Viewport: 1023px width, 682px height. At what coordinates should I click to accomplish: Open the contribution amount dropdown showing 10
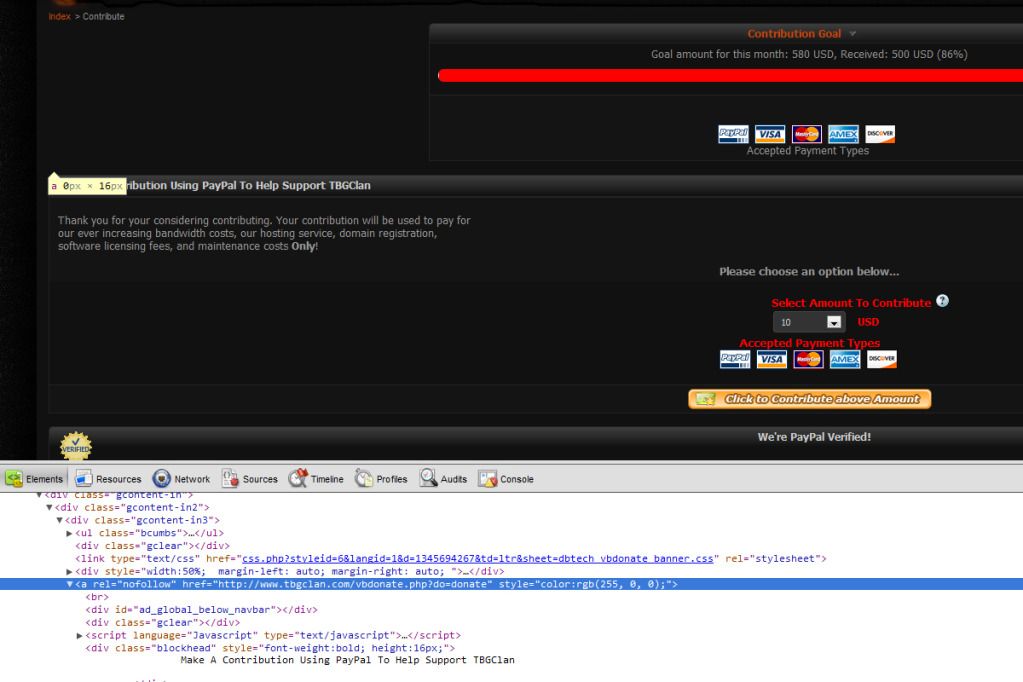click(x=809, y=322)
